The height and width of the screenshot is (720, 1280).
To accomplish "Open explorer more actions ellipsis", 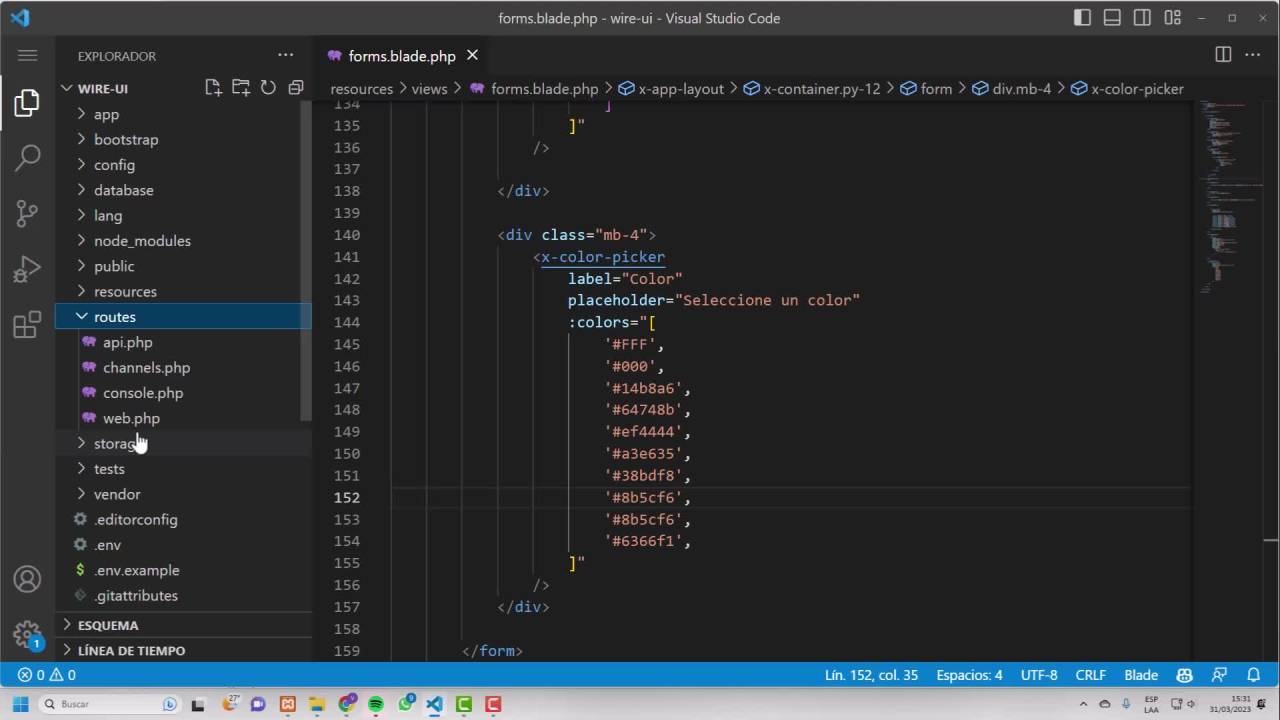I will pyautogui.click(x=286, y=56).
